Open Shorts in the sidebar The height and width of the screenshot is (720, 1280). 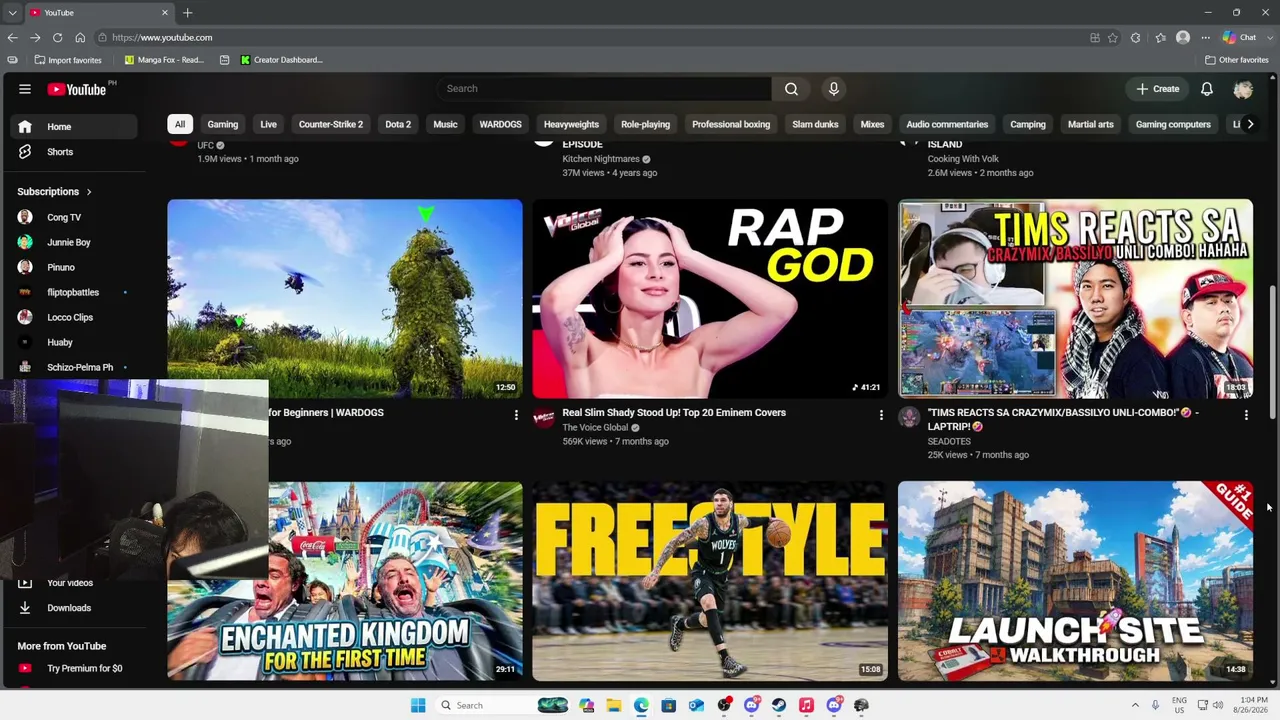74,152
